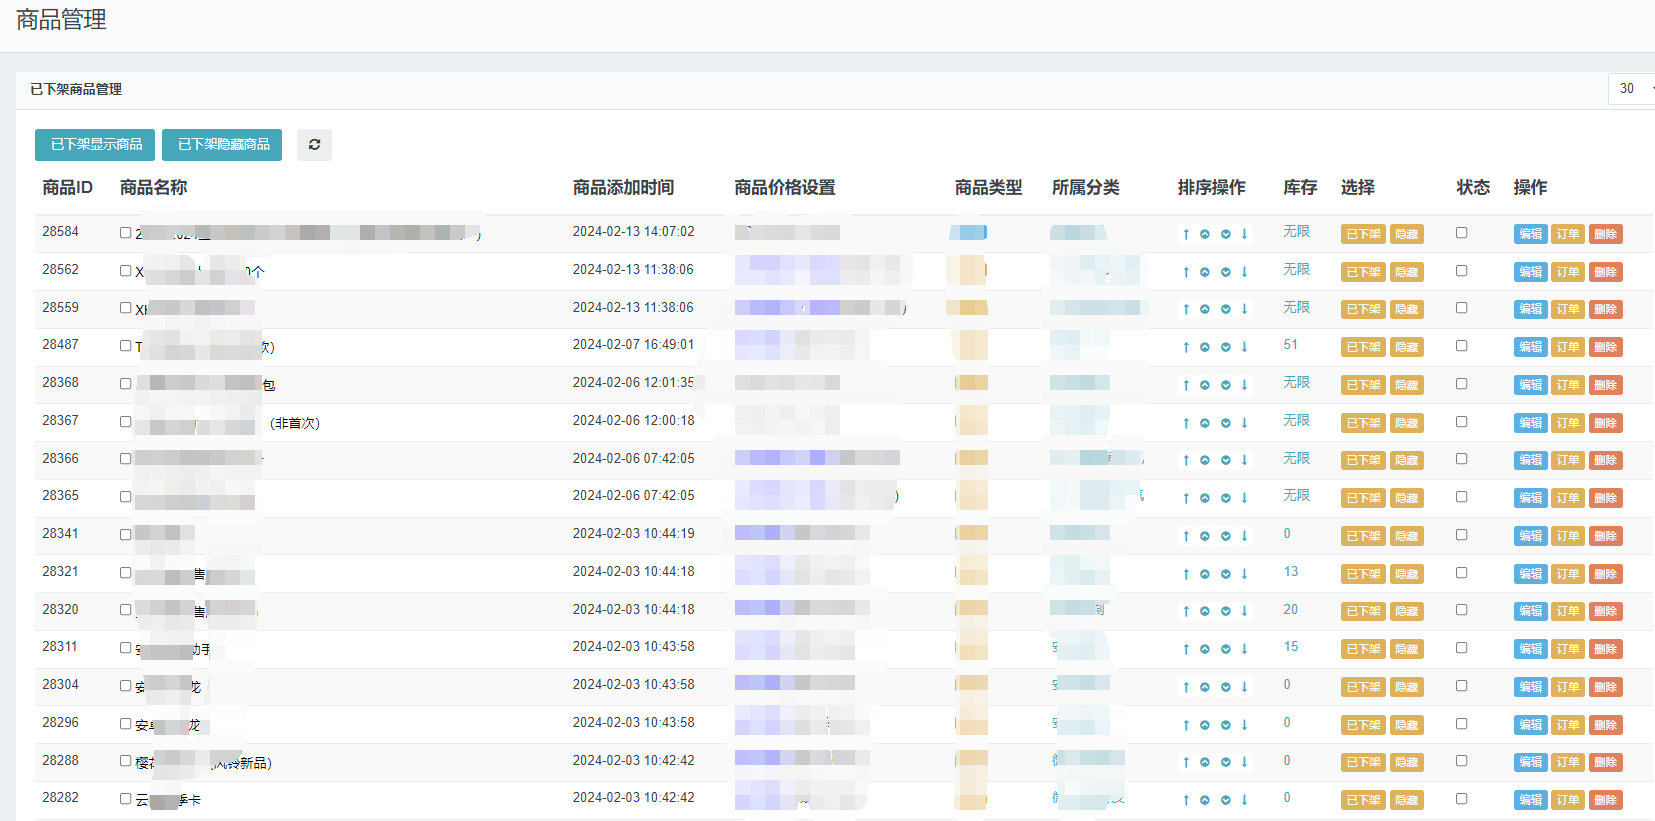Open 订单 for product 28320
The image size is (1655, 821).
[1567, 611]
